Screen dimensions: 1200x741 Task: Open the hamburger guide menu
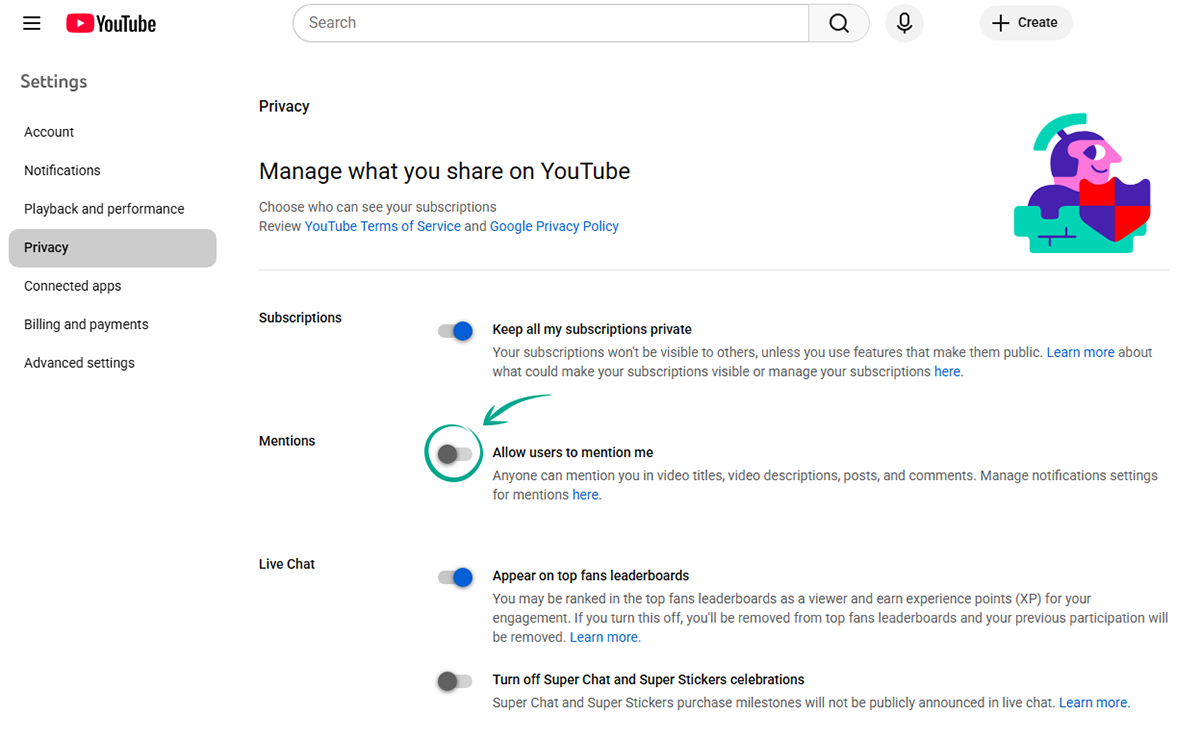click(x=32, y=23)
